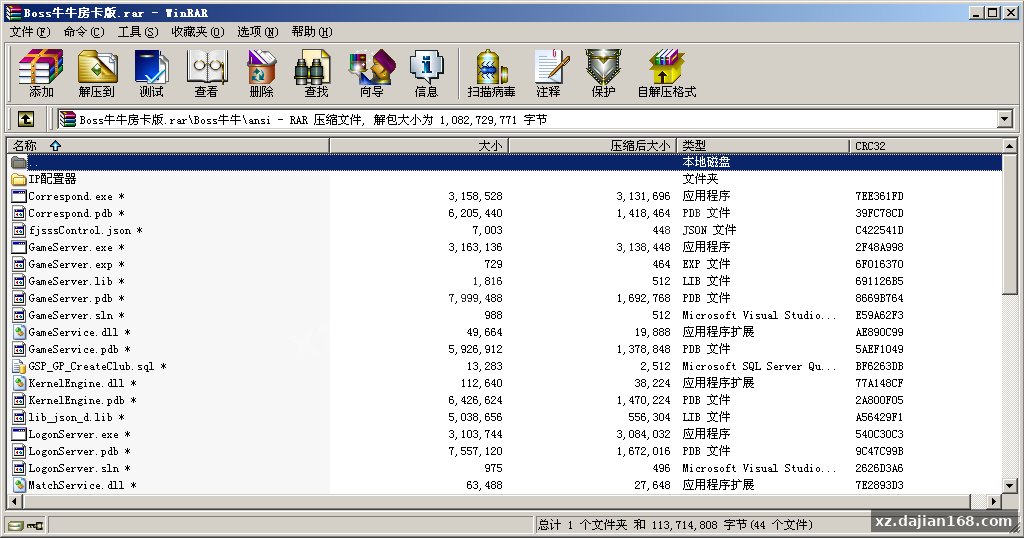
Task: Click the 解压到 (Extract To) toolbar icon
Action: (97, 73)
